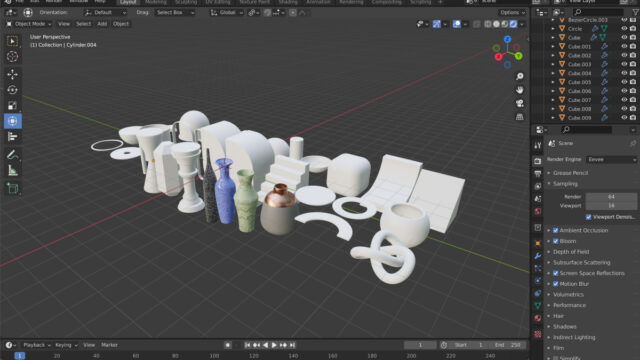Expand the Cube.001 outliner row
This screenshot has height=360, width=640.
tap(553, 47)
